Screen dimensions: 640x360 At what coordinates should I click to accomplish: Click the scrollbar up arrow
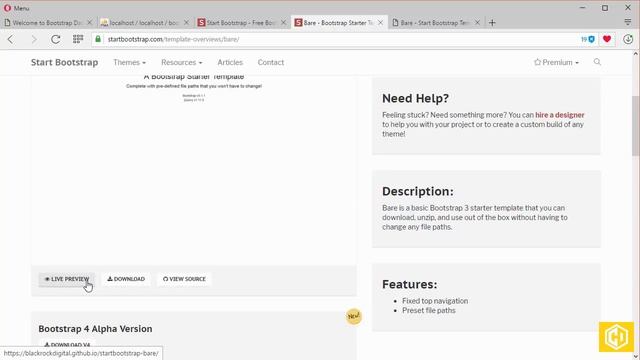[636, 54]
